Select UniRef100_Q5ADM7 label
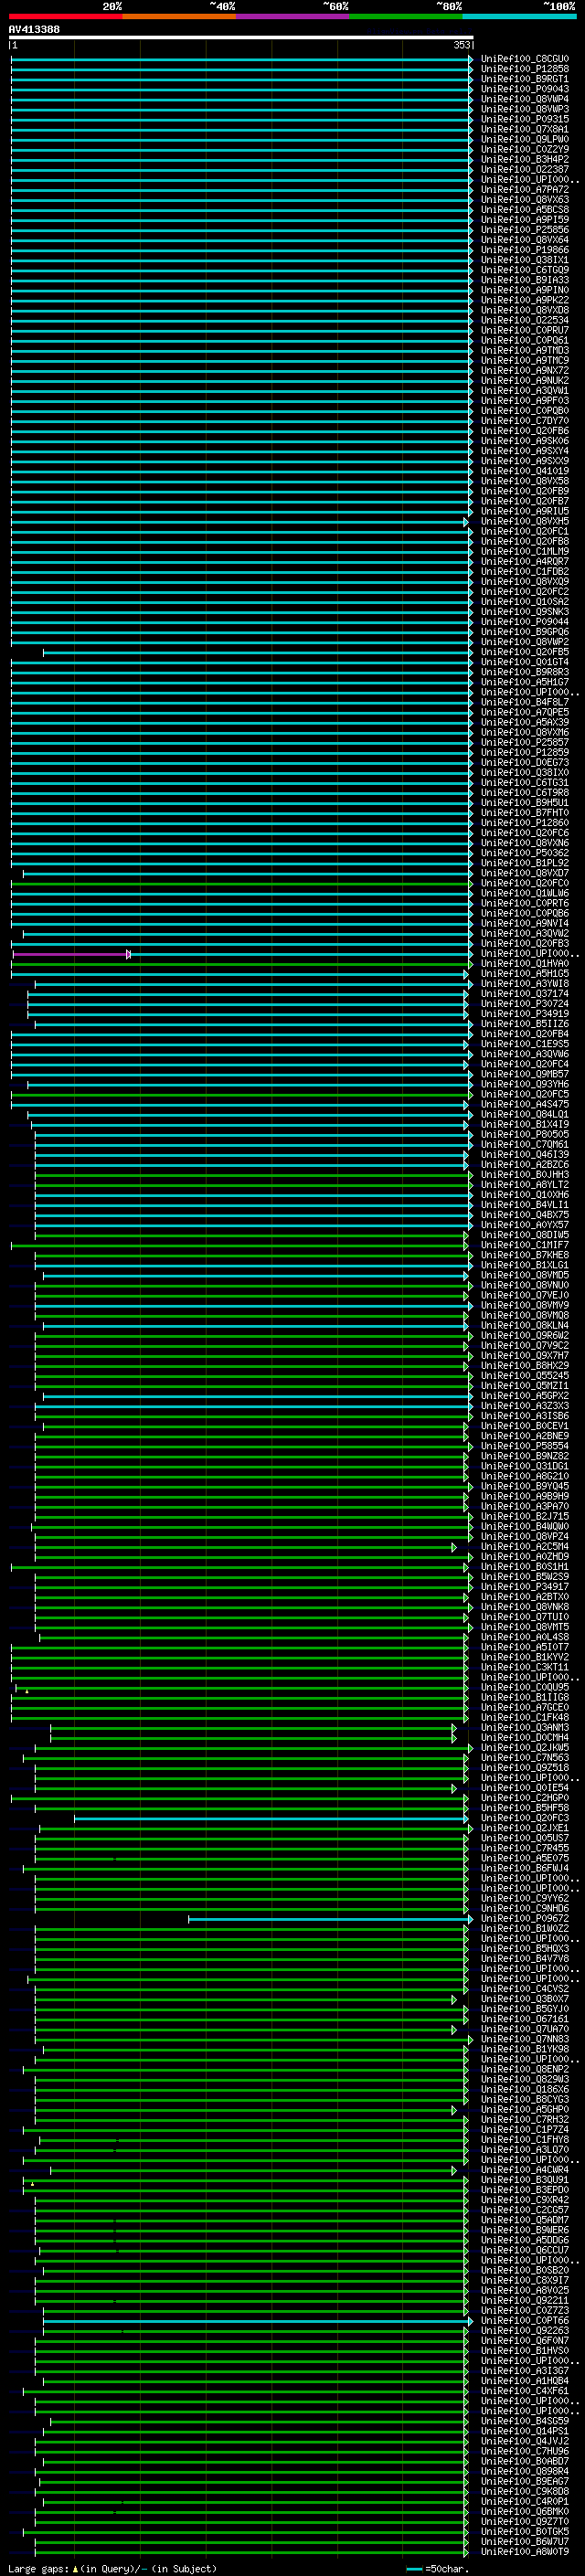 point(524,2220)
